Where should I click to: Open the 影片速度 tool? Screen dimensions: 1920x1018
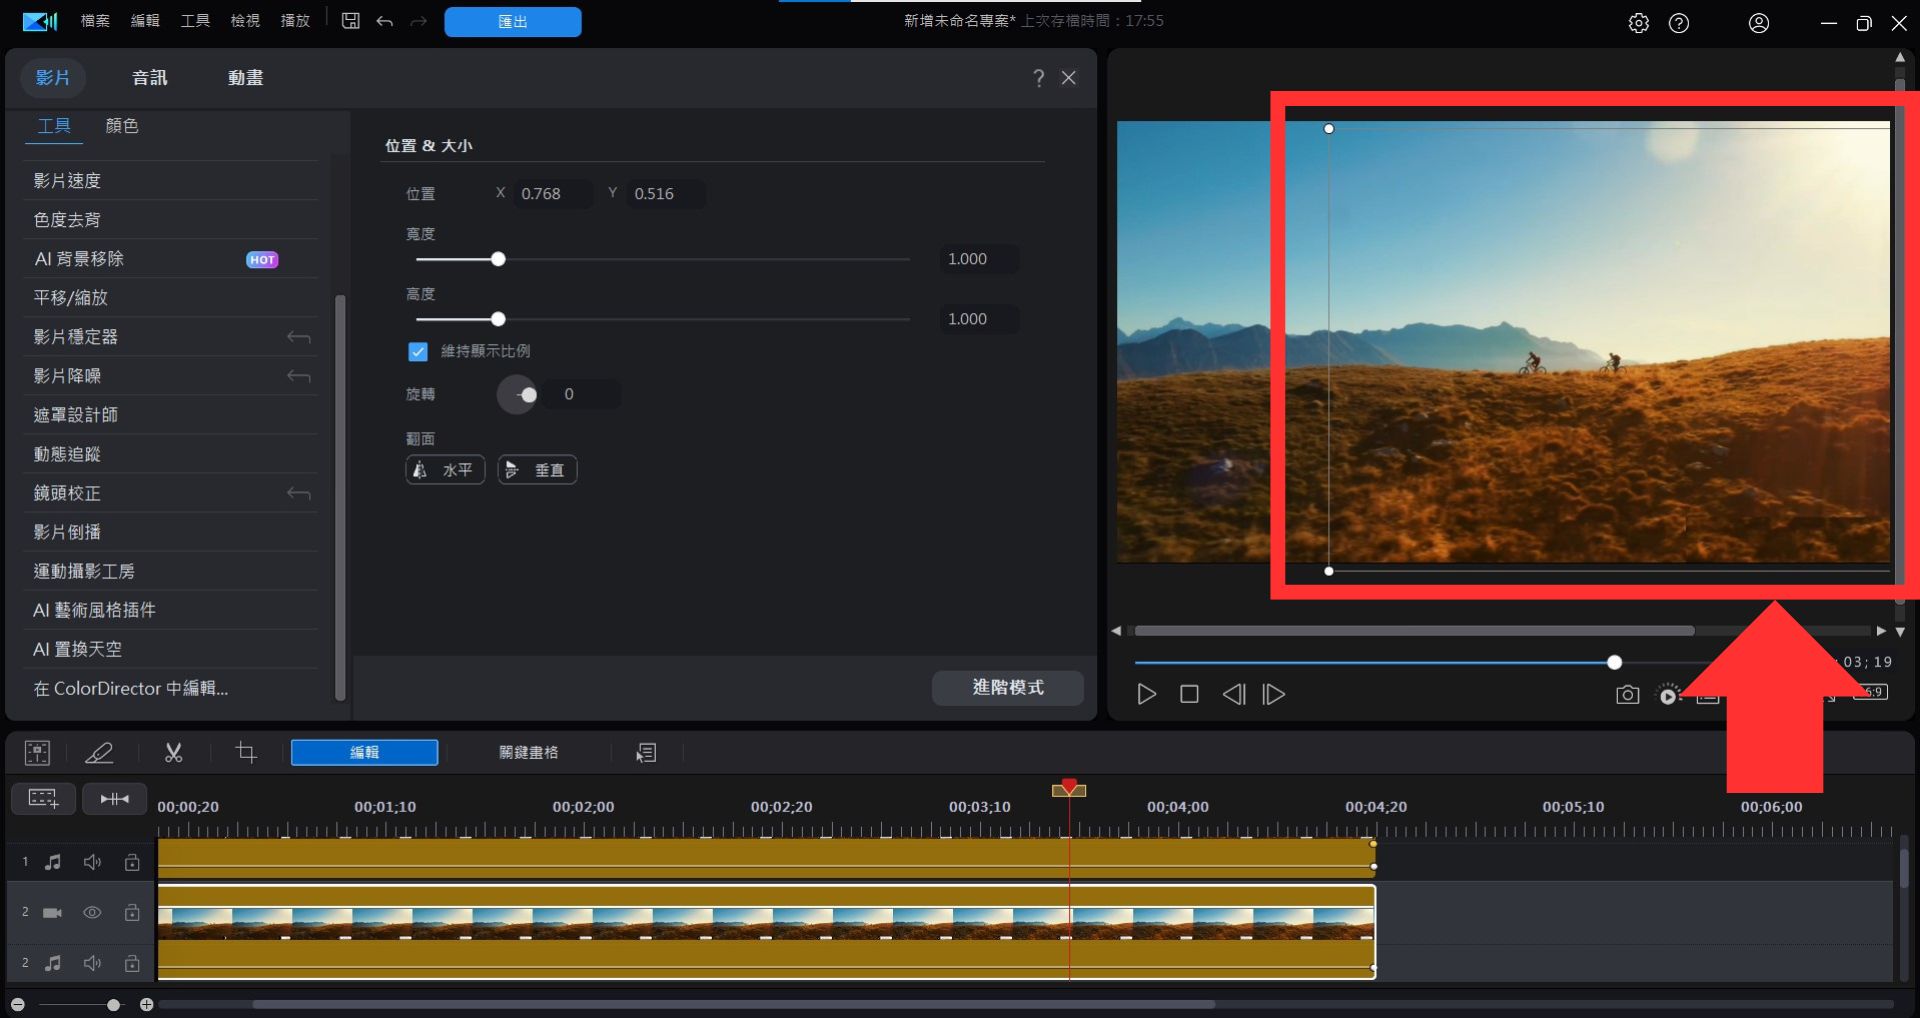tap(170, 181)
